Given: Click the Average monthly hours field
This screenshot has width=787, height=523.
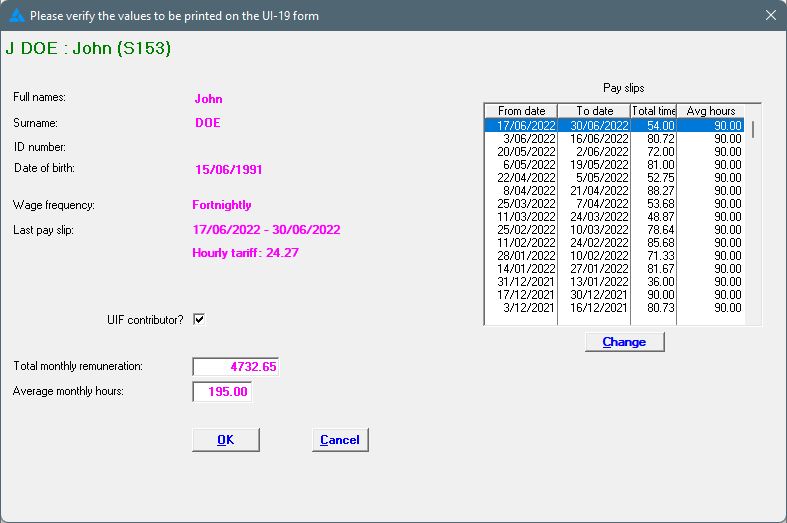Looking at the screenshot, I should pyautogui.click(x=222, y=391).
